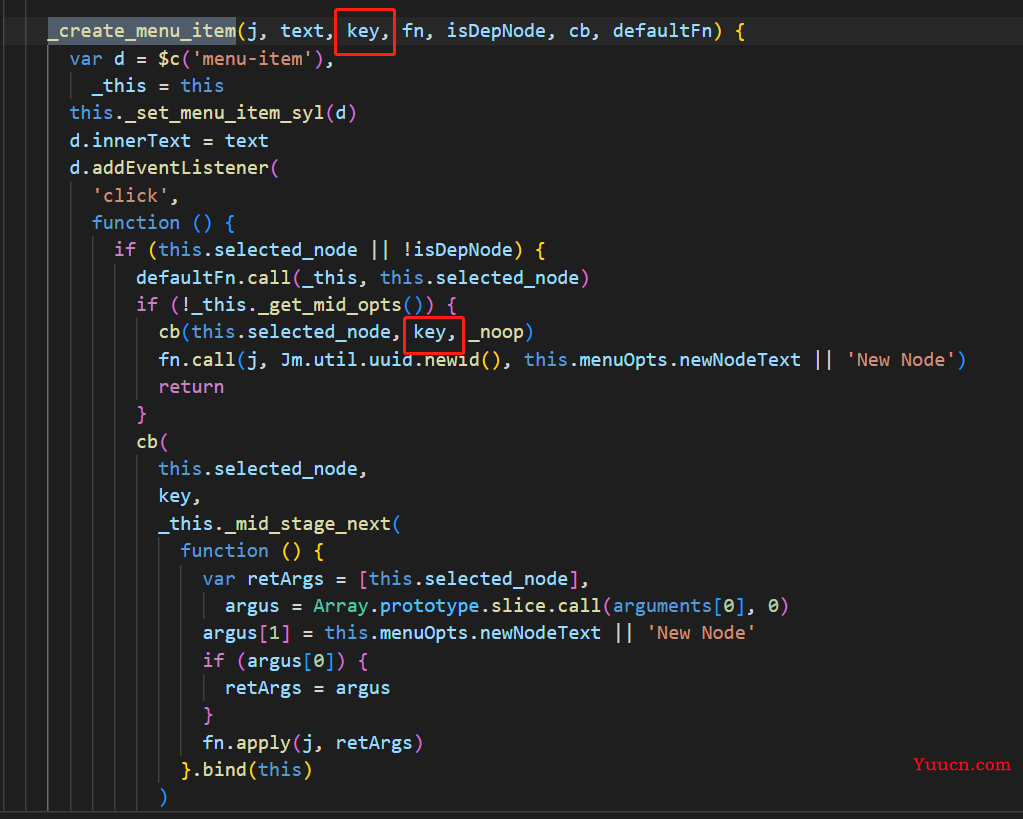Click the _noop argument

pyautogui.click(x=496, y=332)
